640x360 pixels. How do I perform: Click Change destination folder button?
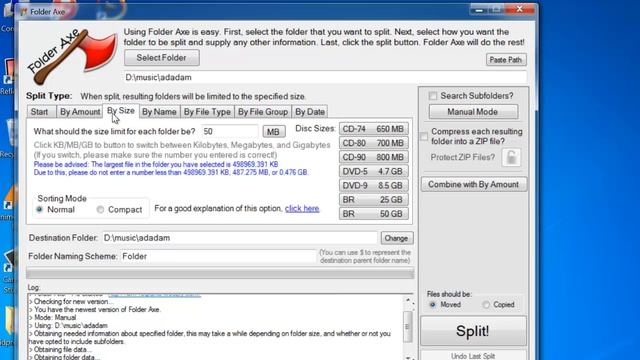pos(397,238)
